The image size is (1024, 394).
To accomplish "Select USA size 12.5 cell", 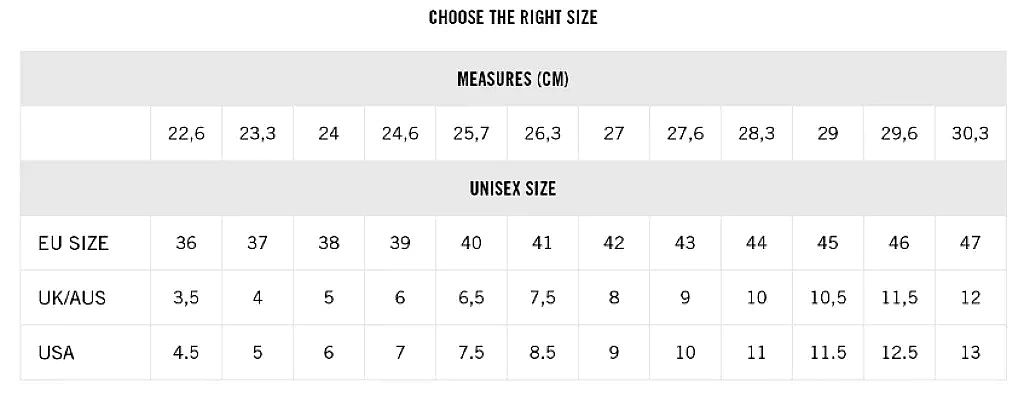I will (x=899, y=353).
